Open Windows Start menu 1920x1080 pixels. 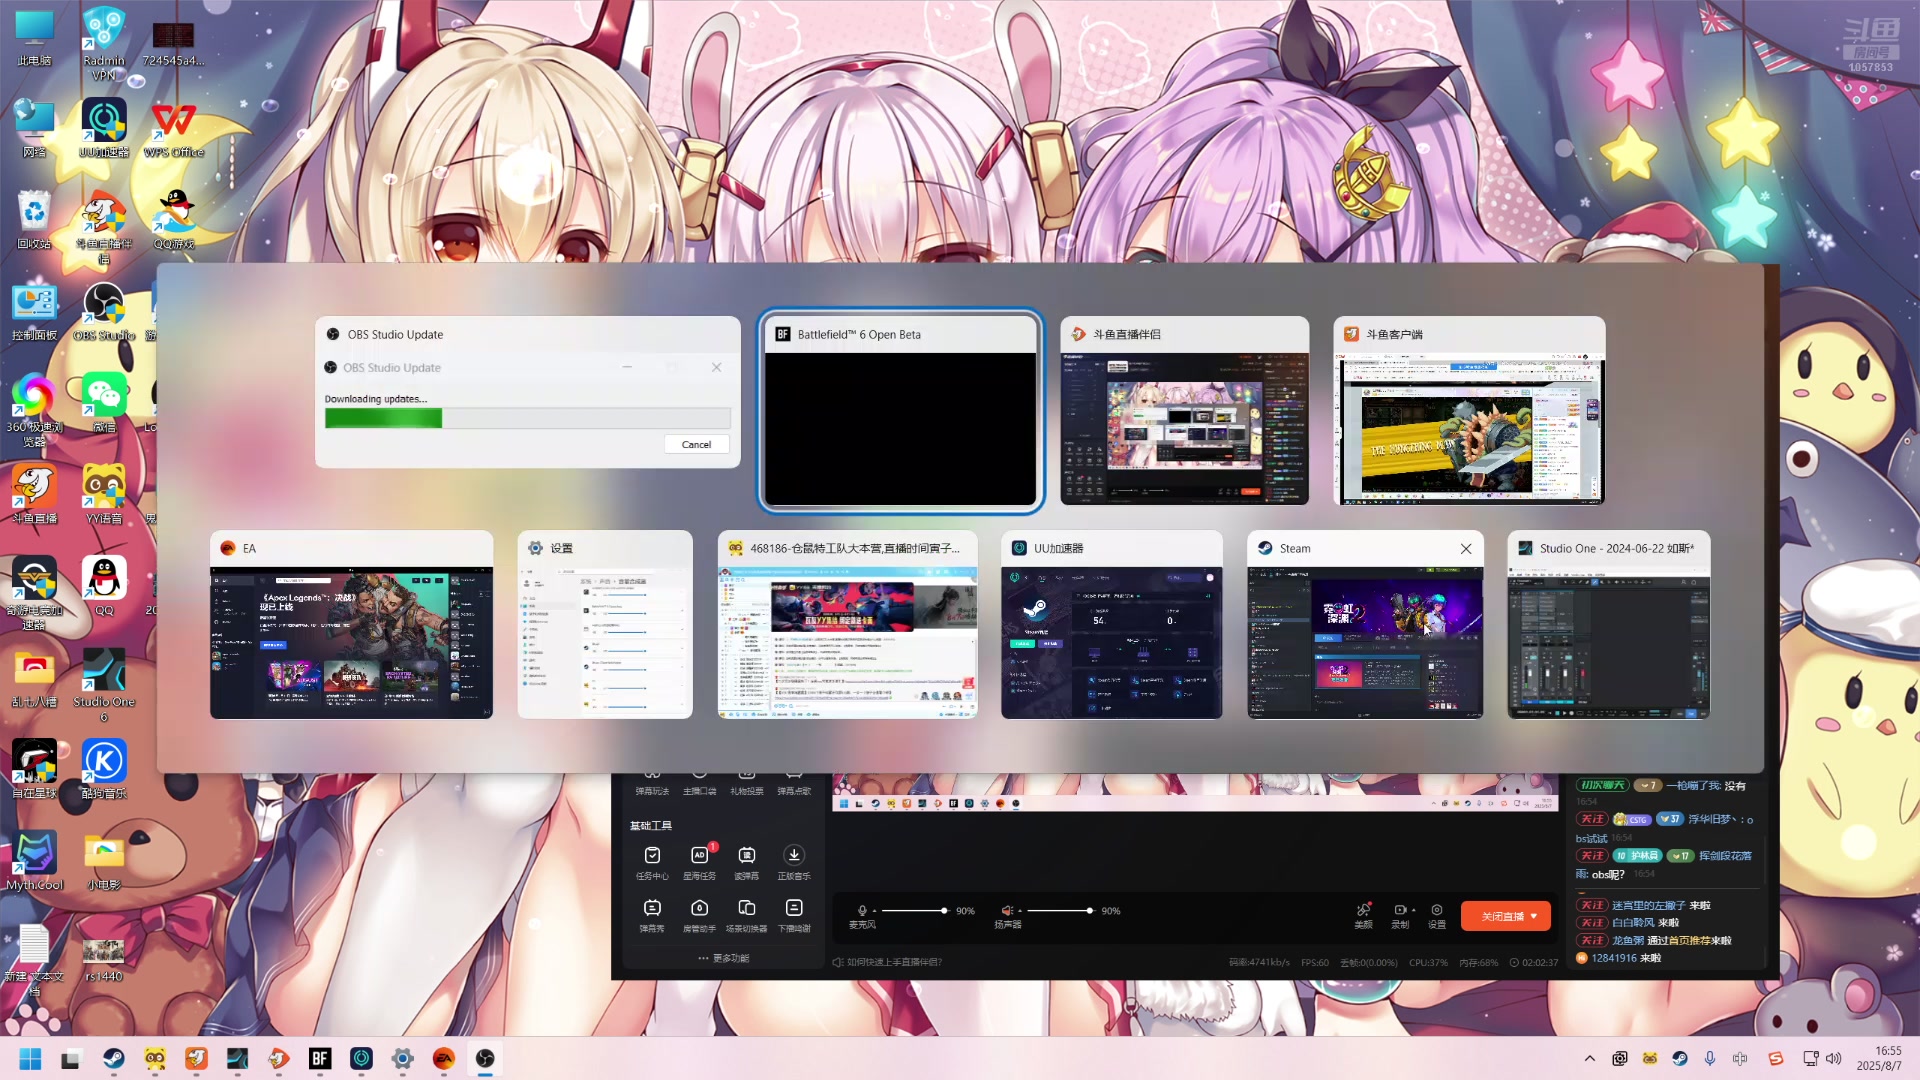pos(30,1059)
